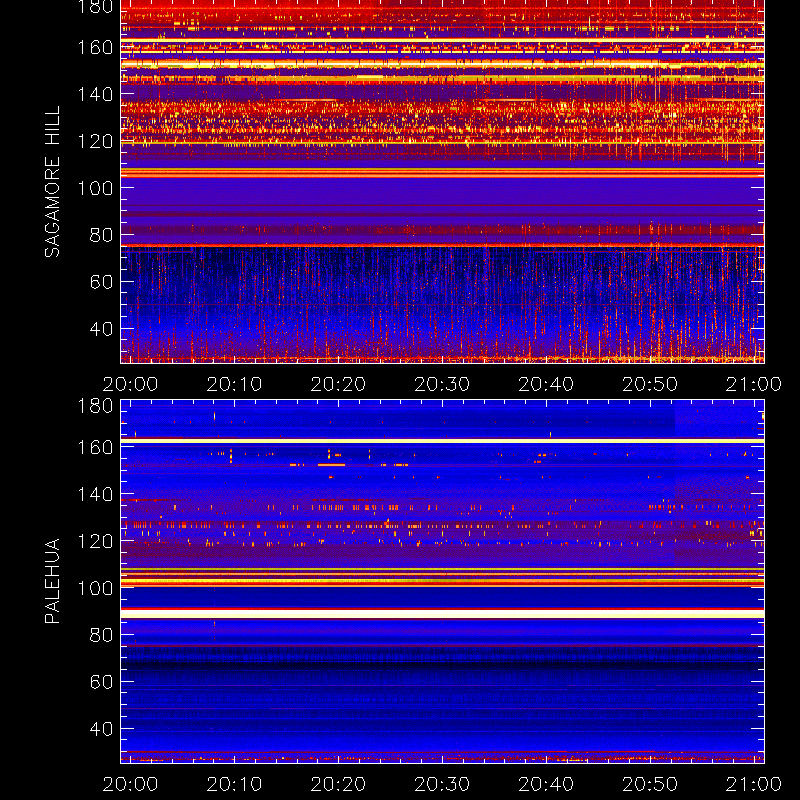Click 20:00 time label under Palehua plot
Screen dimensions: 800x800
click(x=131, y=784)
